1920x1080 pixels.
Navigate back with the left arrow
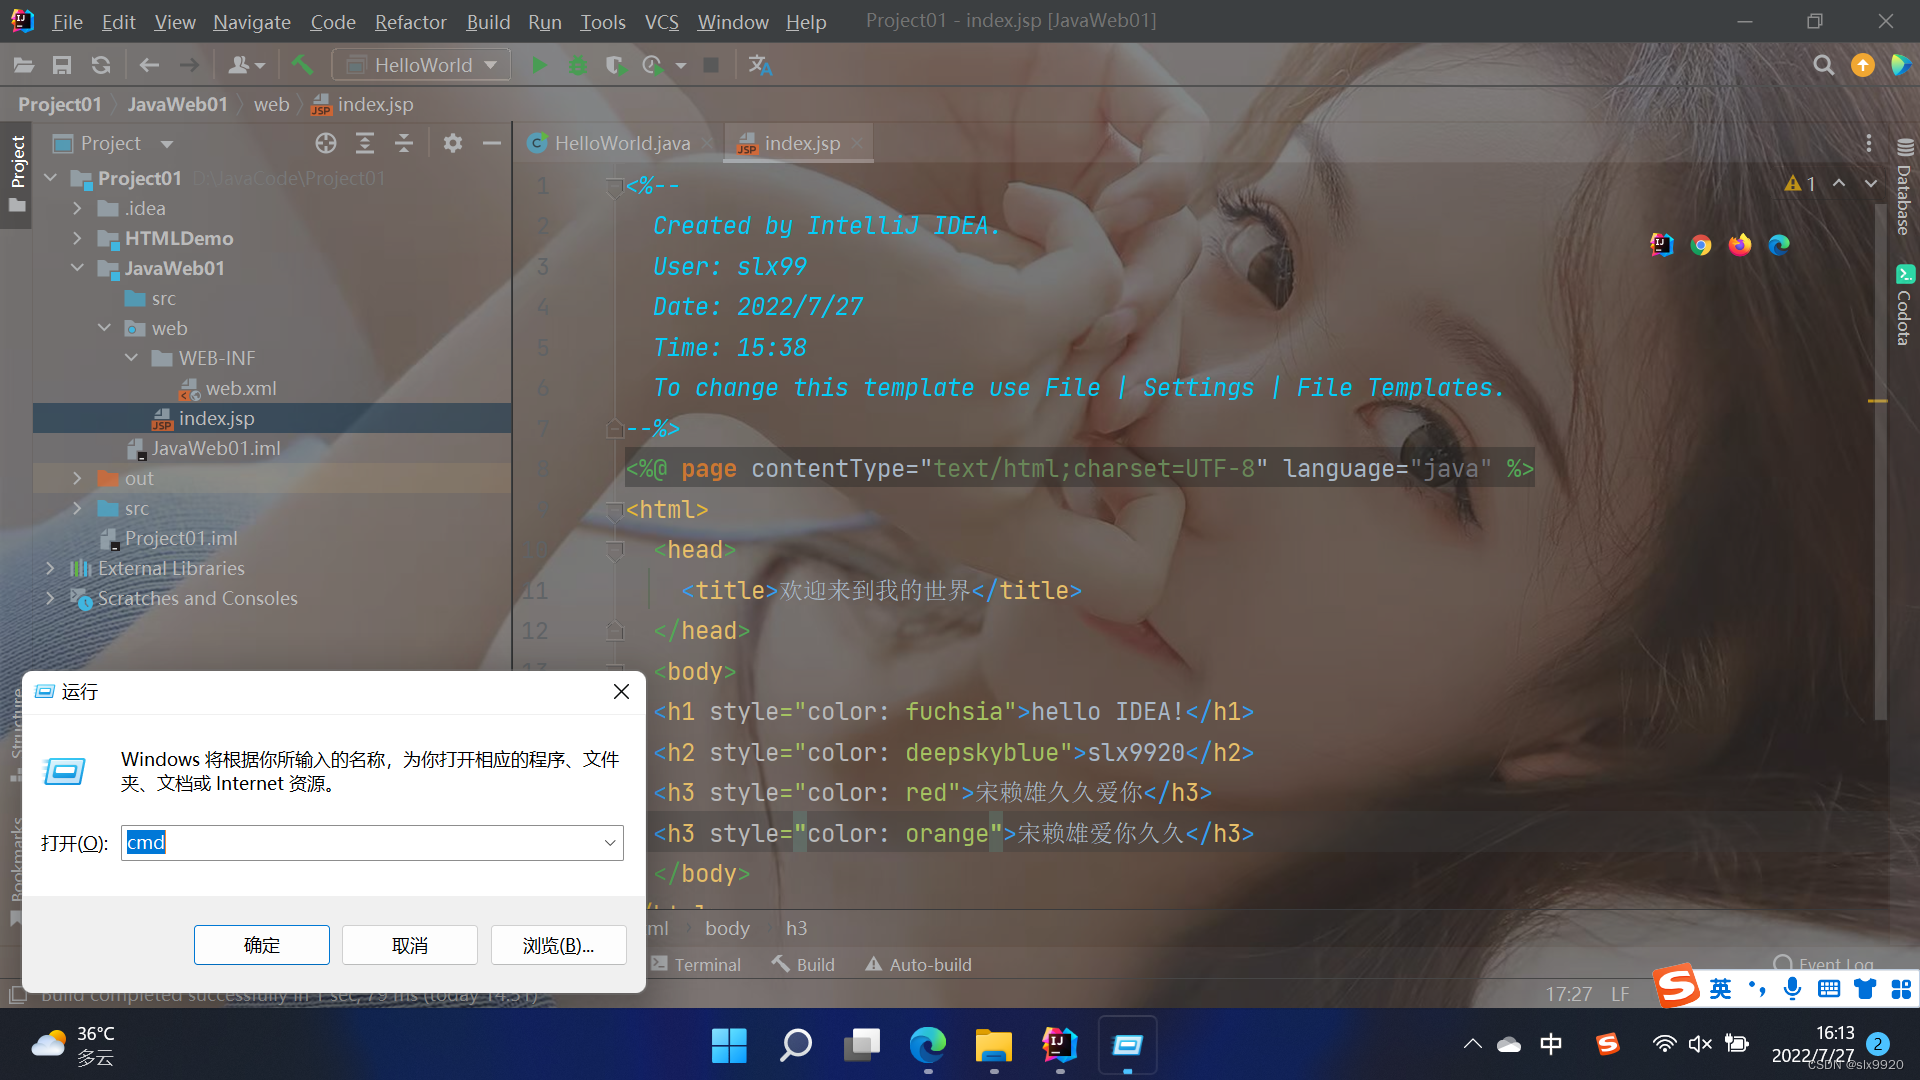149,65
